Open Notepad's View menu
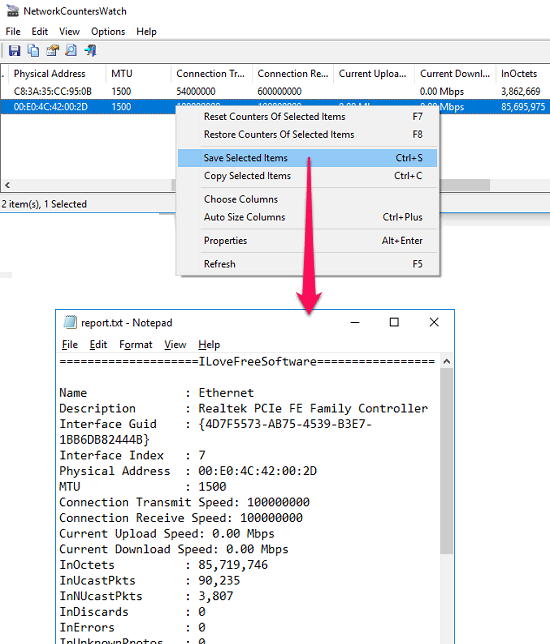550x644 pixels. [x=175, y=345]
